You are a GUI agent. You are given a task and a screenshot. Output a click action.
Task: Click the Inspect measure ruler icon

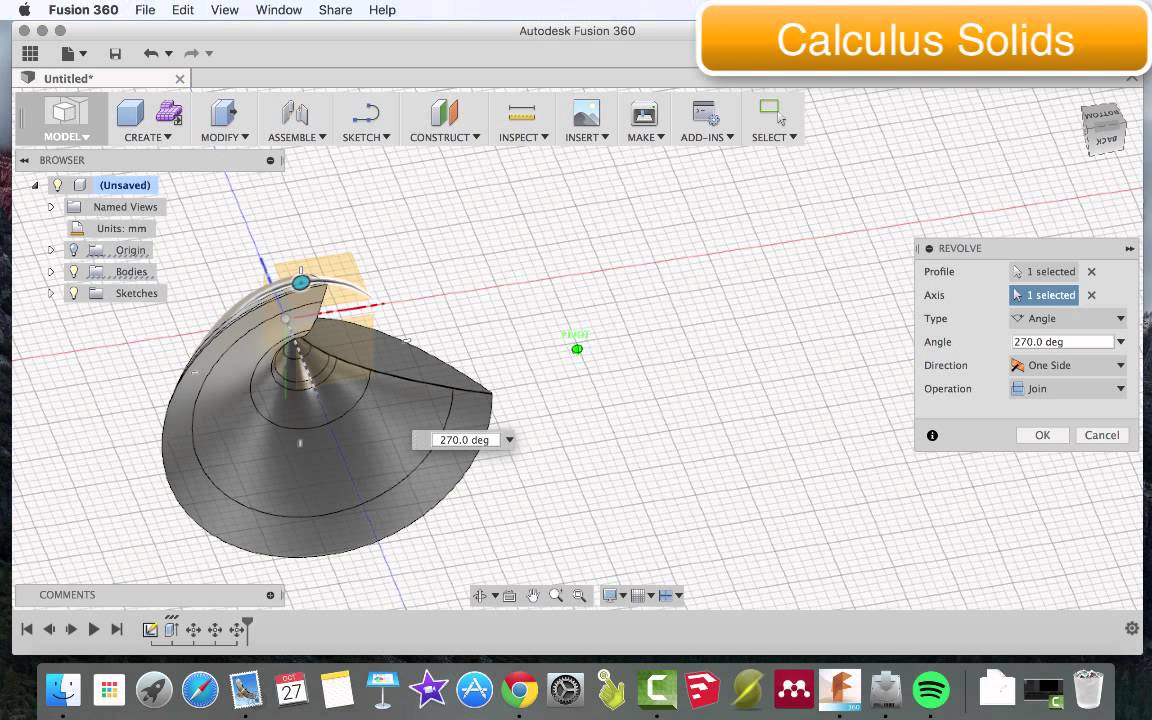522,113
